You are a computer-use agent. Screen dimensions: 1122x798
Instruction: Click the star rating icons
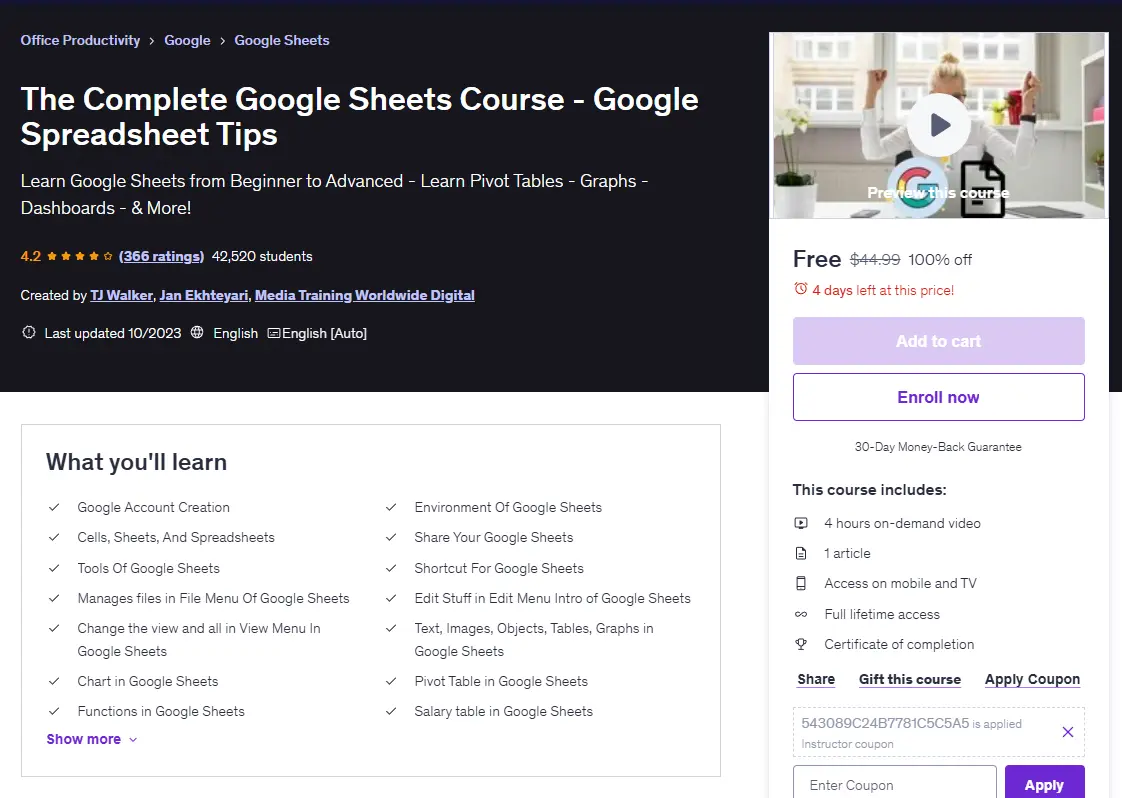tap(80, 256)
